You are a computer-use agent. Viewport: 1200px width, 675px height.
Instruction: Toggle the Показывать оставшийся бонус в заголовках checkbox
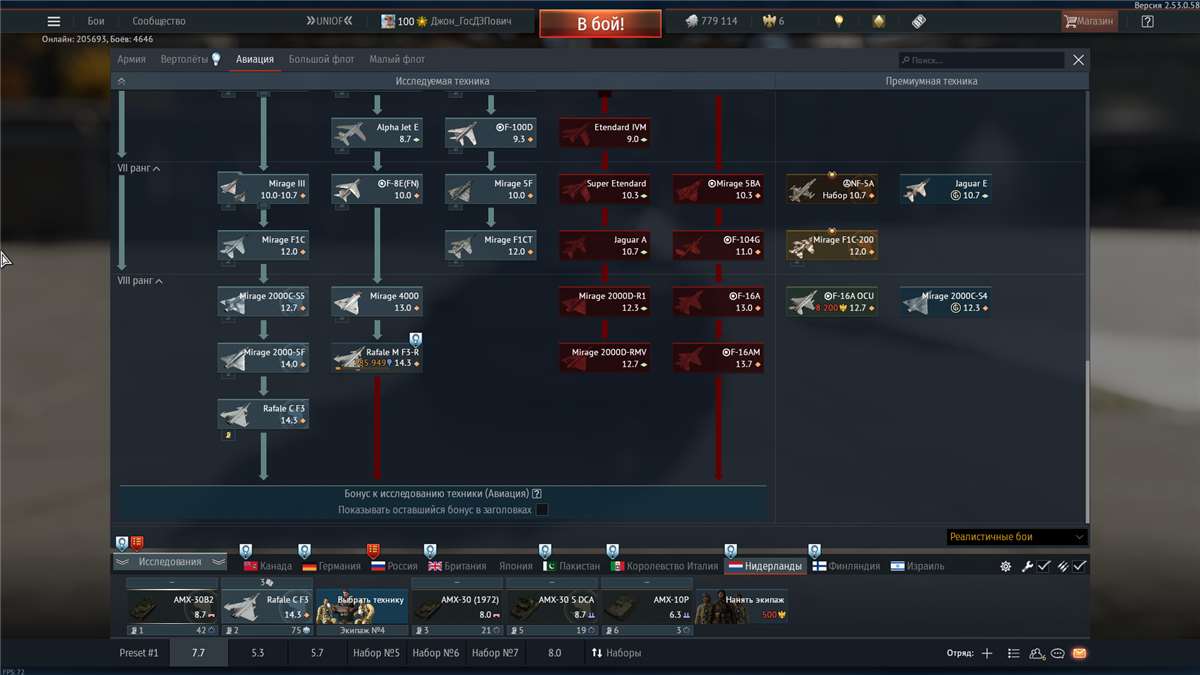[542, 510]
